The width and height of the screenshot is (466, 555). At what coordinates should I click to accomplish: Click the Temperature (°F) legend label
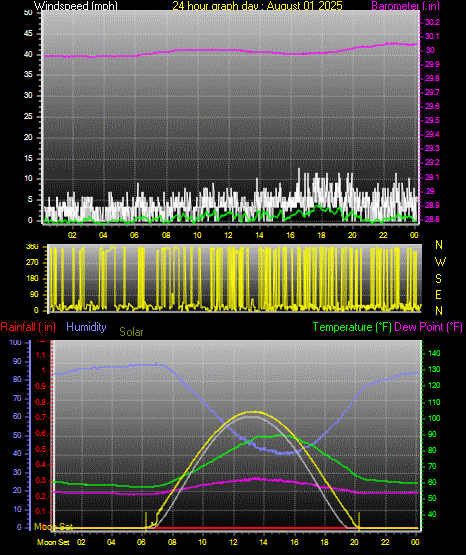click(352, 327)
